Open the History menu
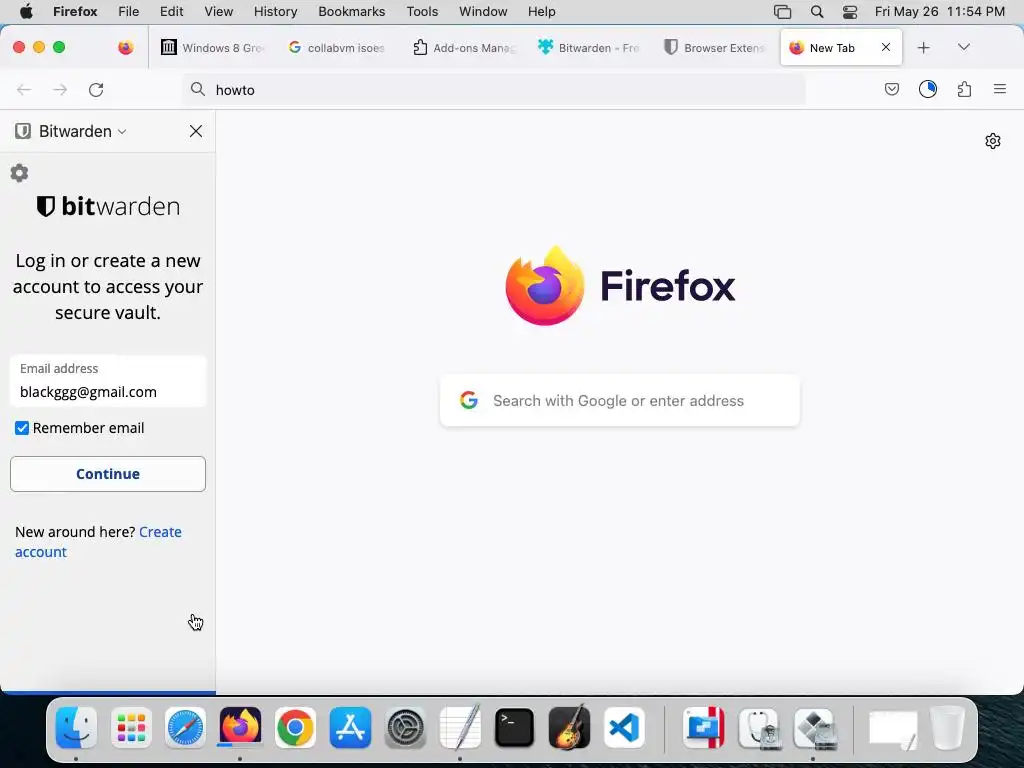Image resolution: width=1024 pixels, height=768 pixels. pos(276,12)
